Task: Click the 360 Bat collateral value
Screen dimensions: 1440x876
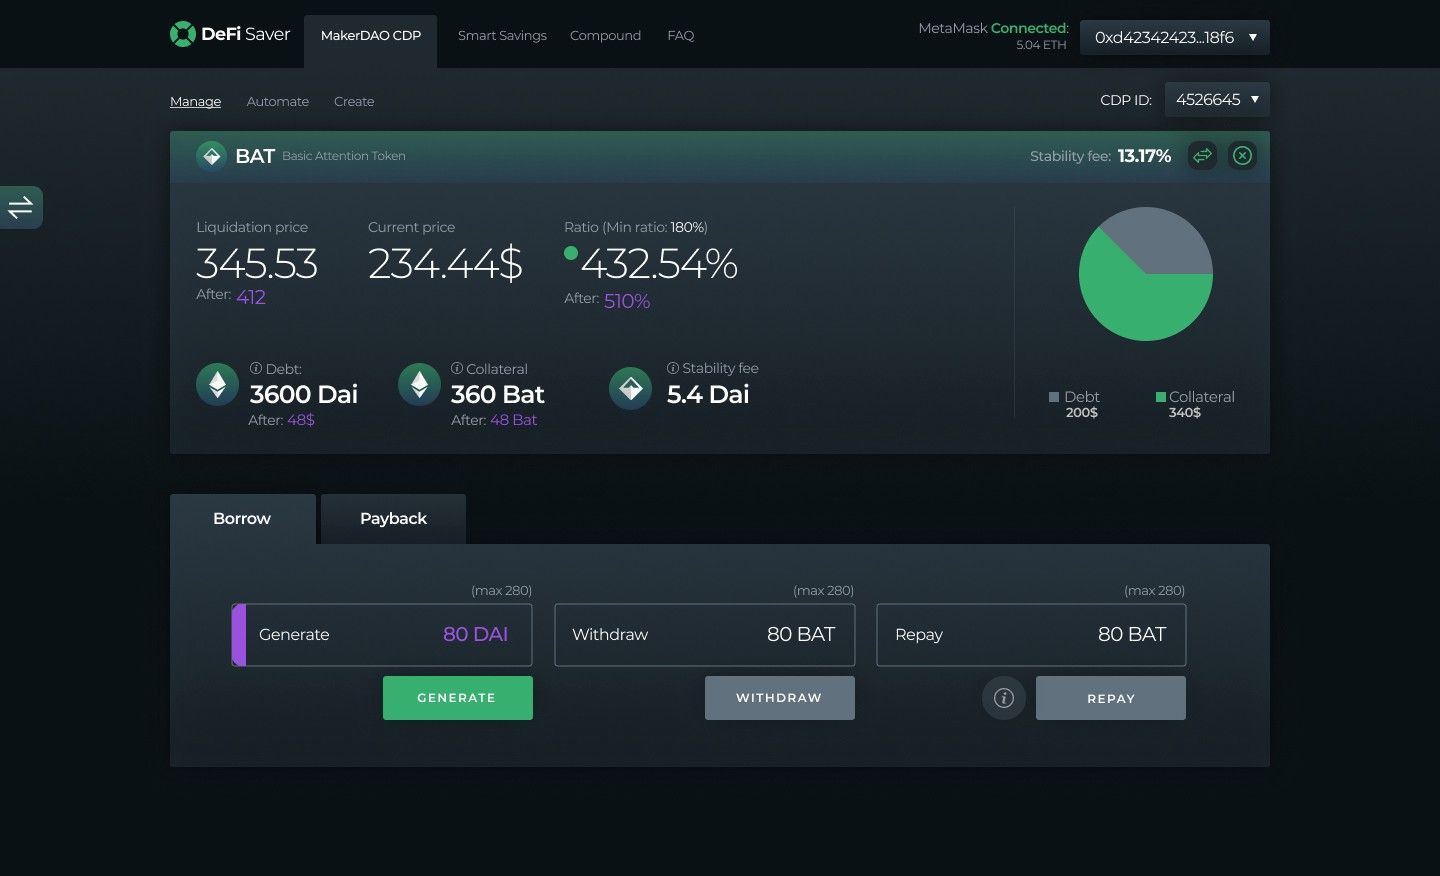Action: pyautogui.click(x=498, y=394)
